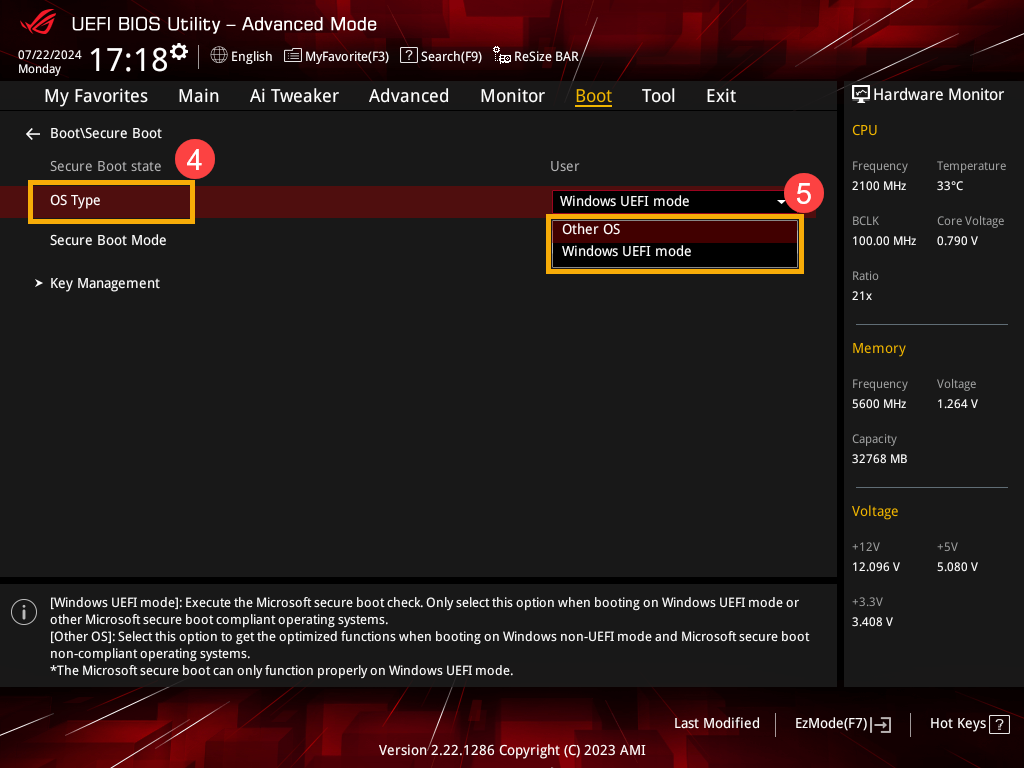Open the OS Type dropdown arrow
This screenshot has height=768, width=1024.
click(780, 202)
